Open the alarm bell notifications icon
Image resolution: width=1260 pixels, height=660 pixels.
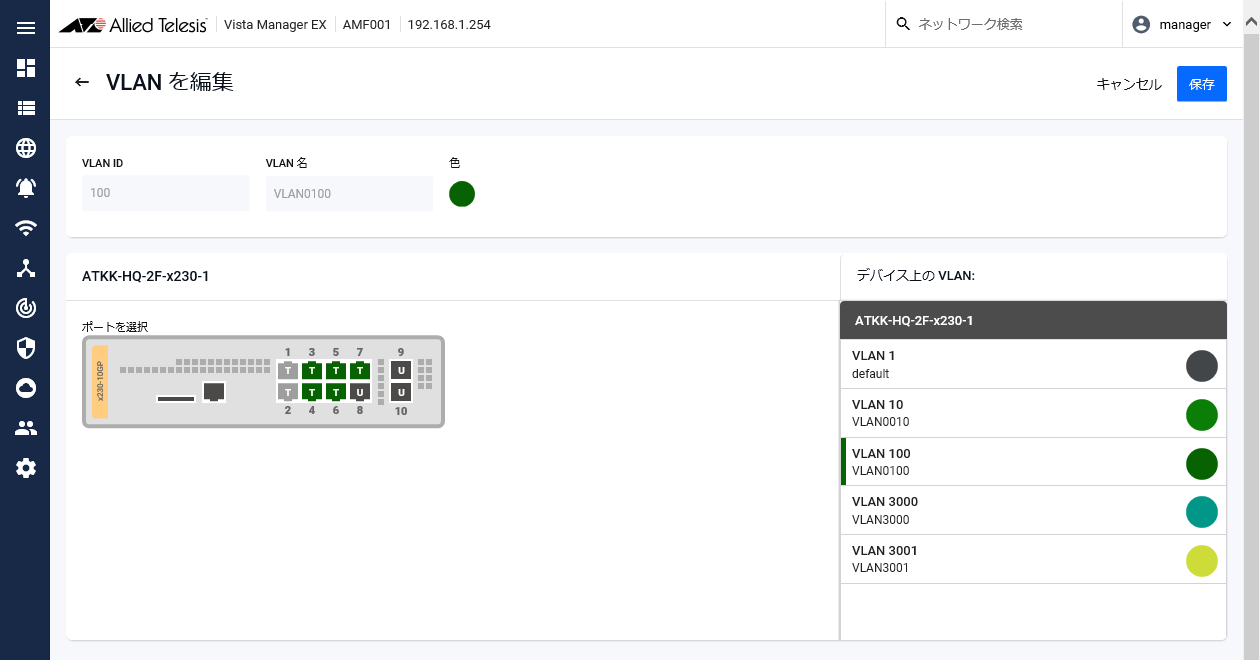tap(26, 188)
